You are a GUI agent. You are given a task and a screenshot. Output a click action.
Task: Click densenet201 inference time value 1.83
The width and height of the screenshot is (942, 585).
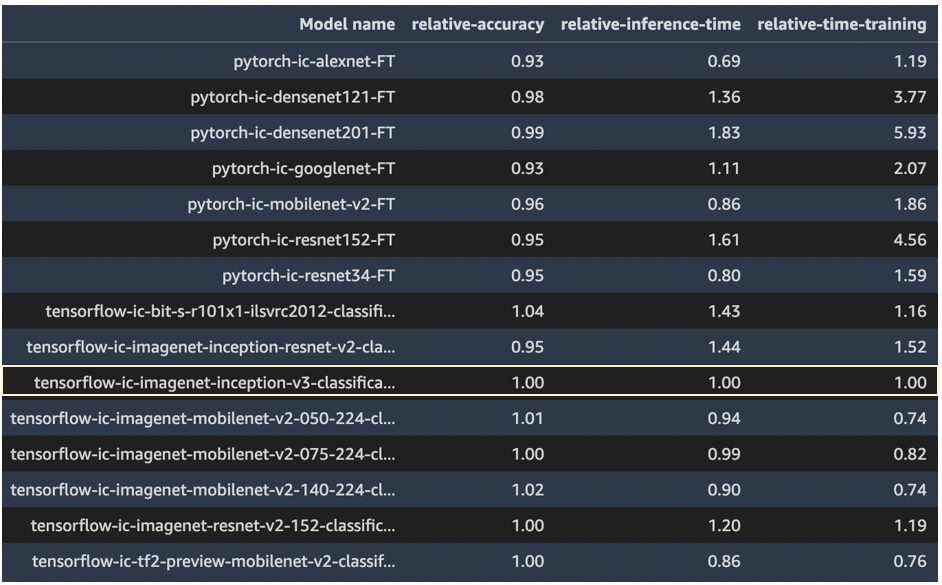(x=724, y=133)
